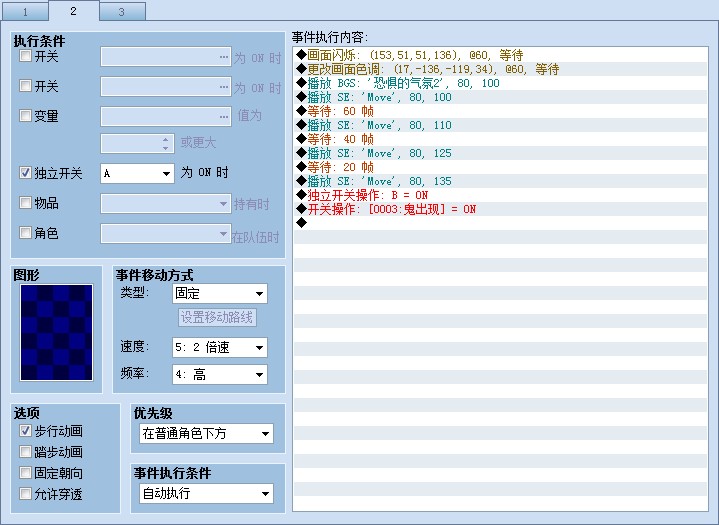Screen dimensions: 719x525
Task: Select event page tab 2
Action: 73,11
